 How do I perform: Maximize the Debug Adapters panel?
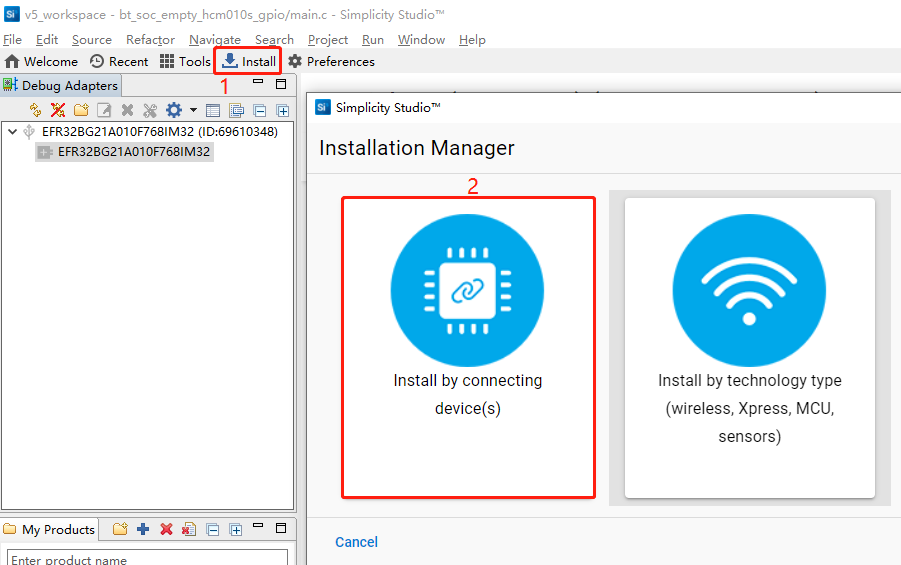281,85
